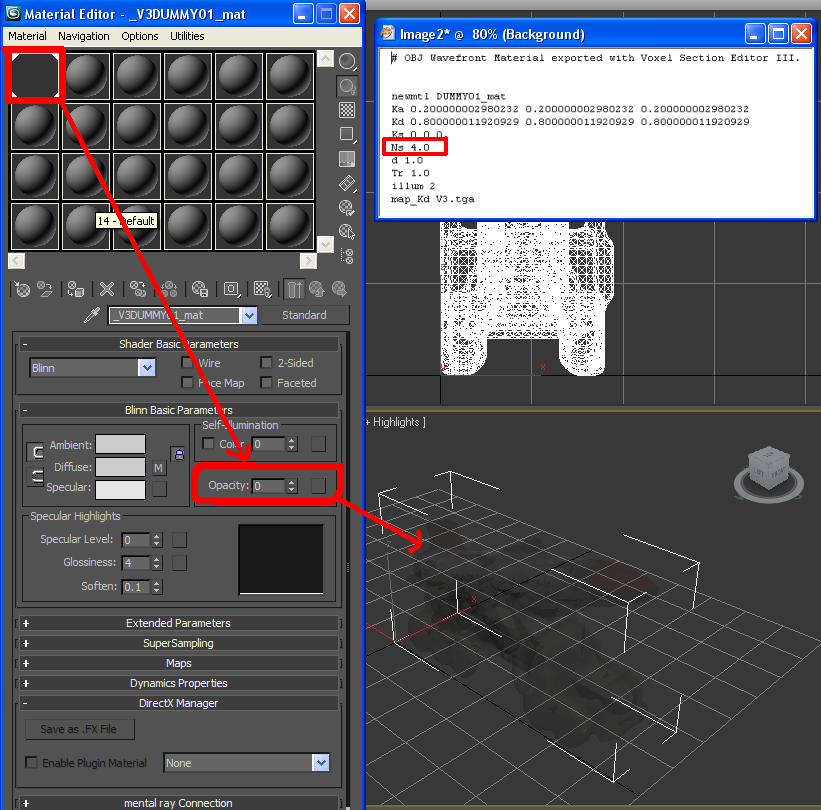This screenshot has width=821, height=810.
Task: Open the Utilities menu
Action: pos(187,36)
